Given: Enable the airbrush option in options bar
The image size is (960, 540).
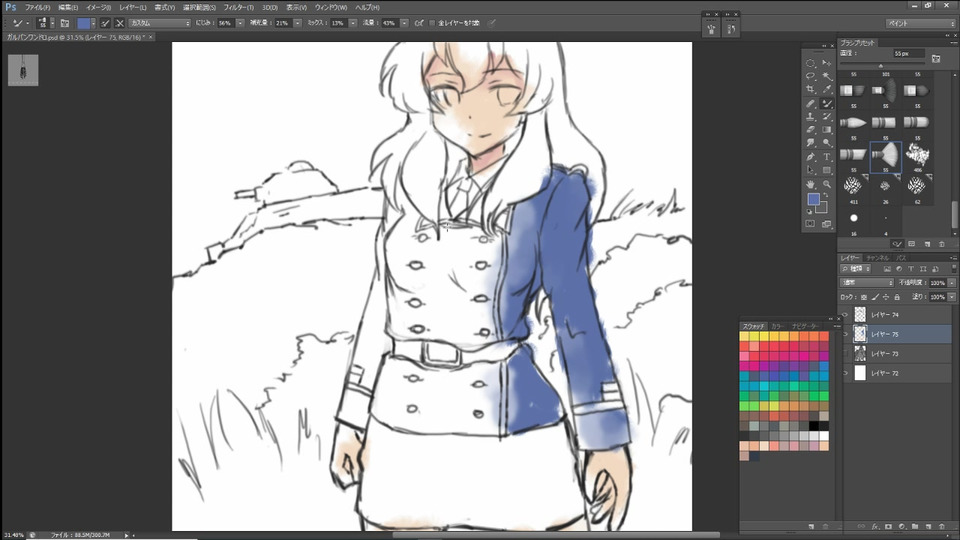Looking at the screenshot, I should click(419, 23).
